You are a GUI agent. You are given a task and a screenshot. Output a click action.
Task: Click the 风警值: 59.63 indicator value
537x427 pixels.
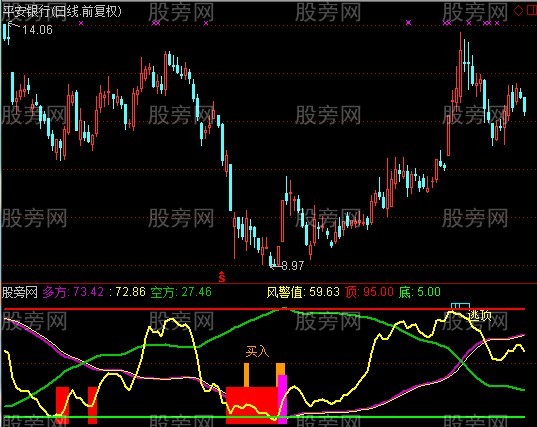click(x=303, y=292)
